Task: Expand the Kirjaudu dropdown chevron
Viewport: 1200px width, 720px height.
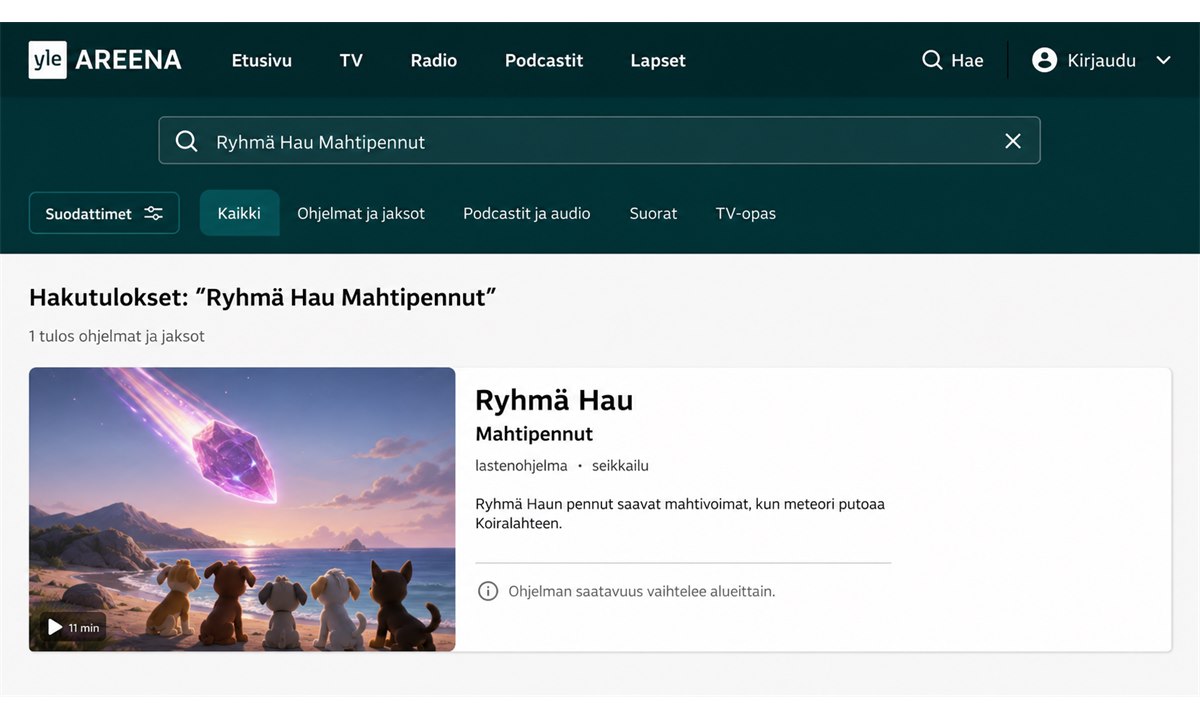Action: point(1163,60)
